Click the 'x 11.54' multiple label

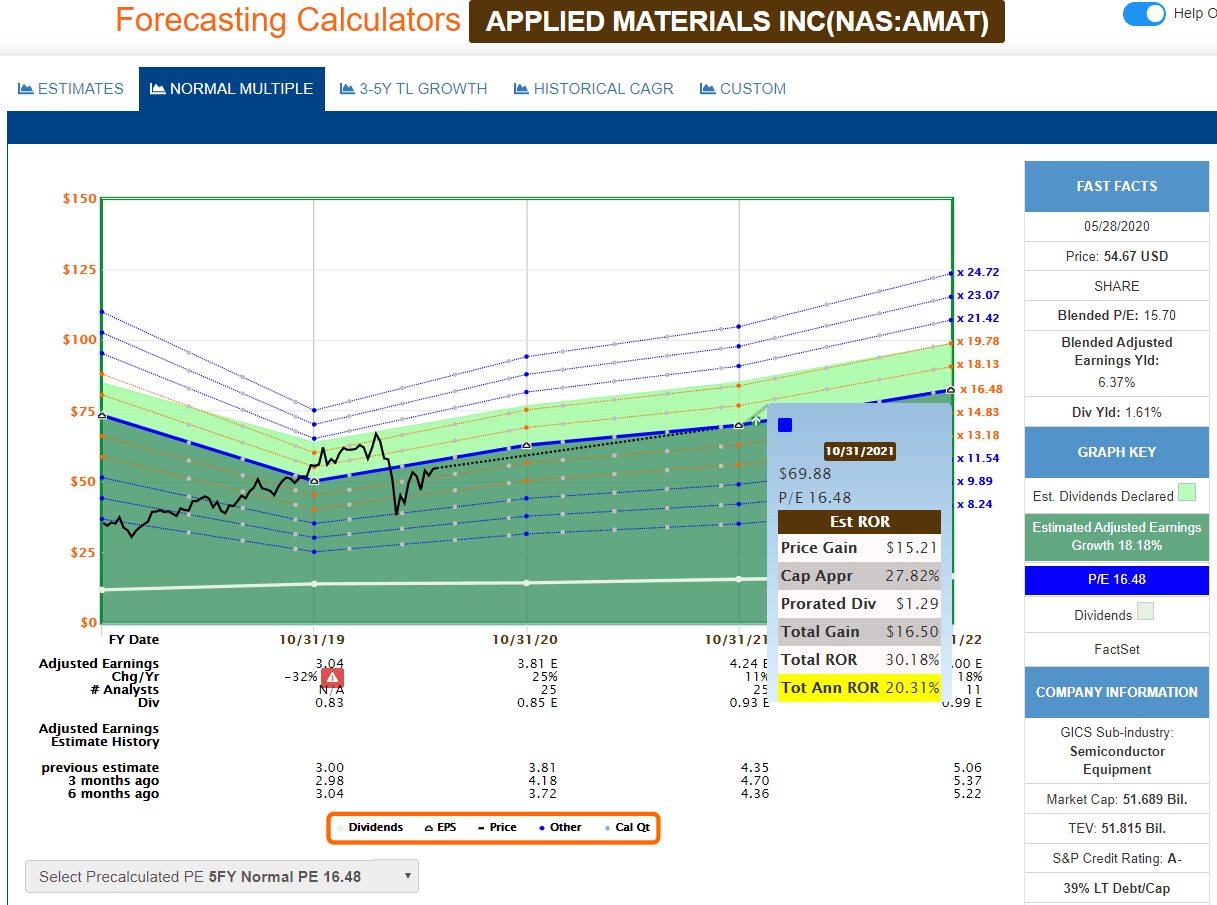[977, 458]
